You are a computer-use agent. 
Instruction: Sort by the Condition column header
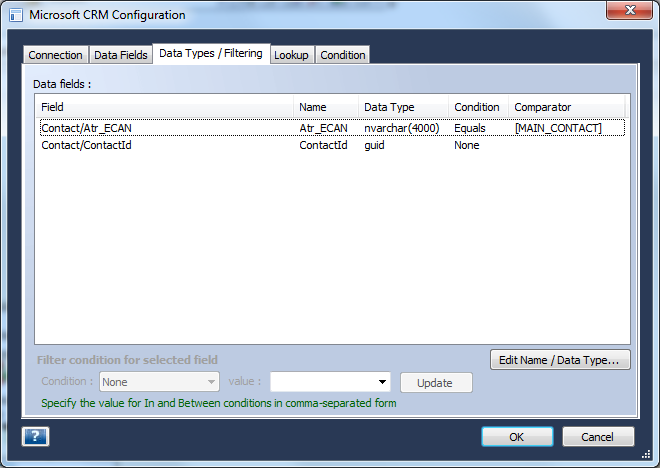tap(479, 107)
